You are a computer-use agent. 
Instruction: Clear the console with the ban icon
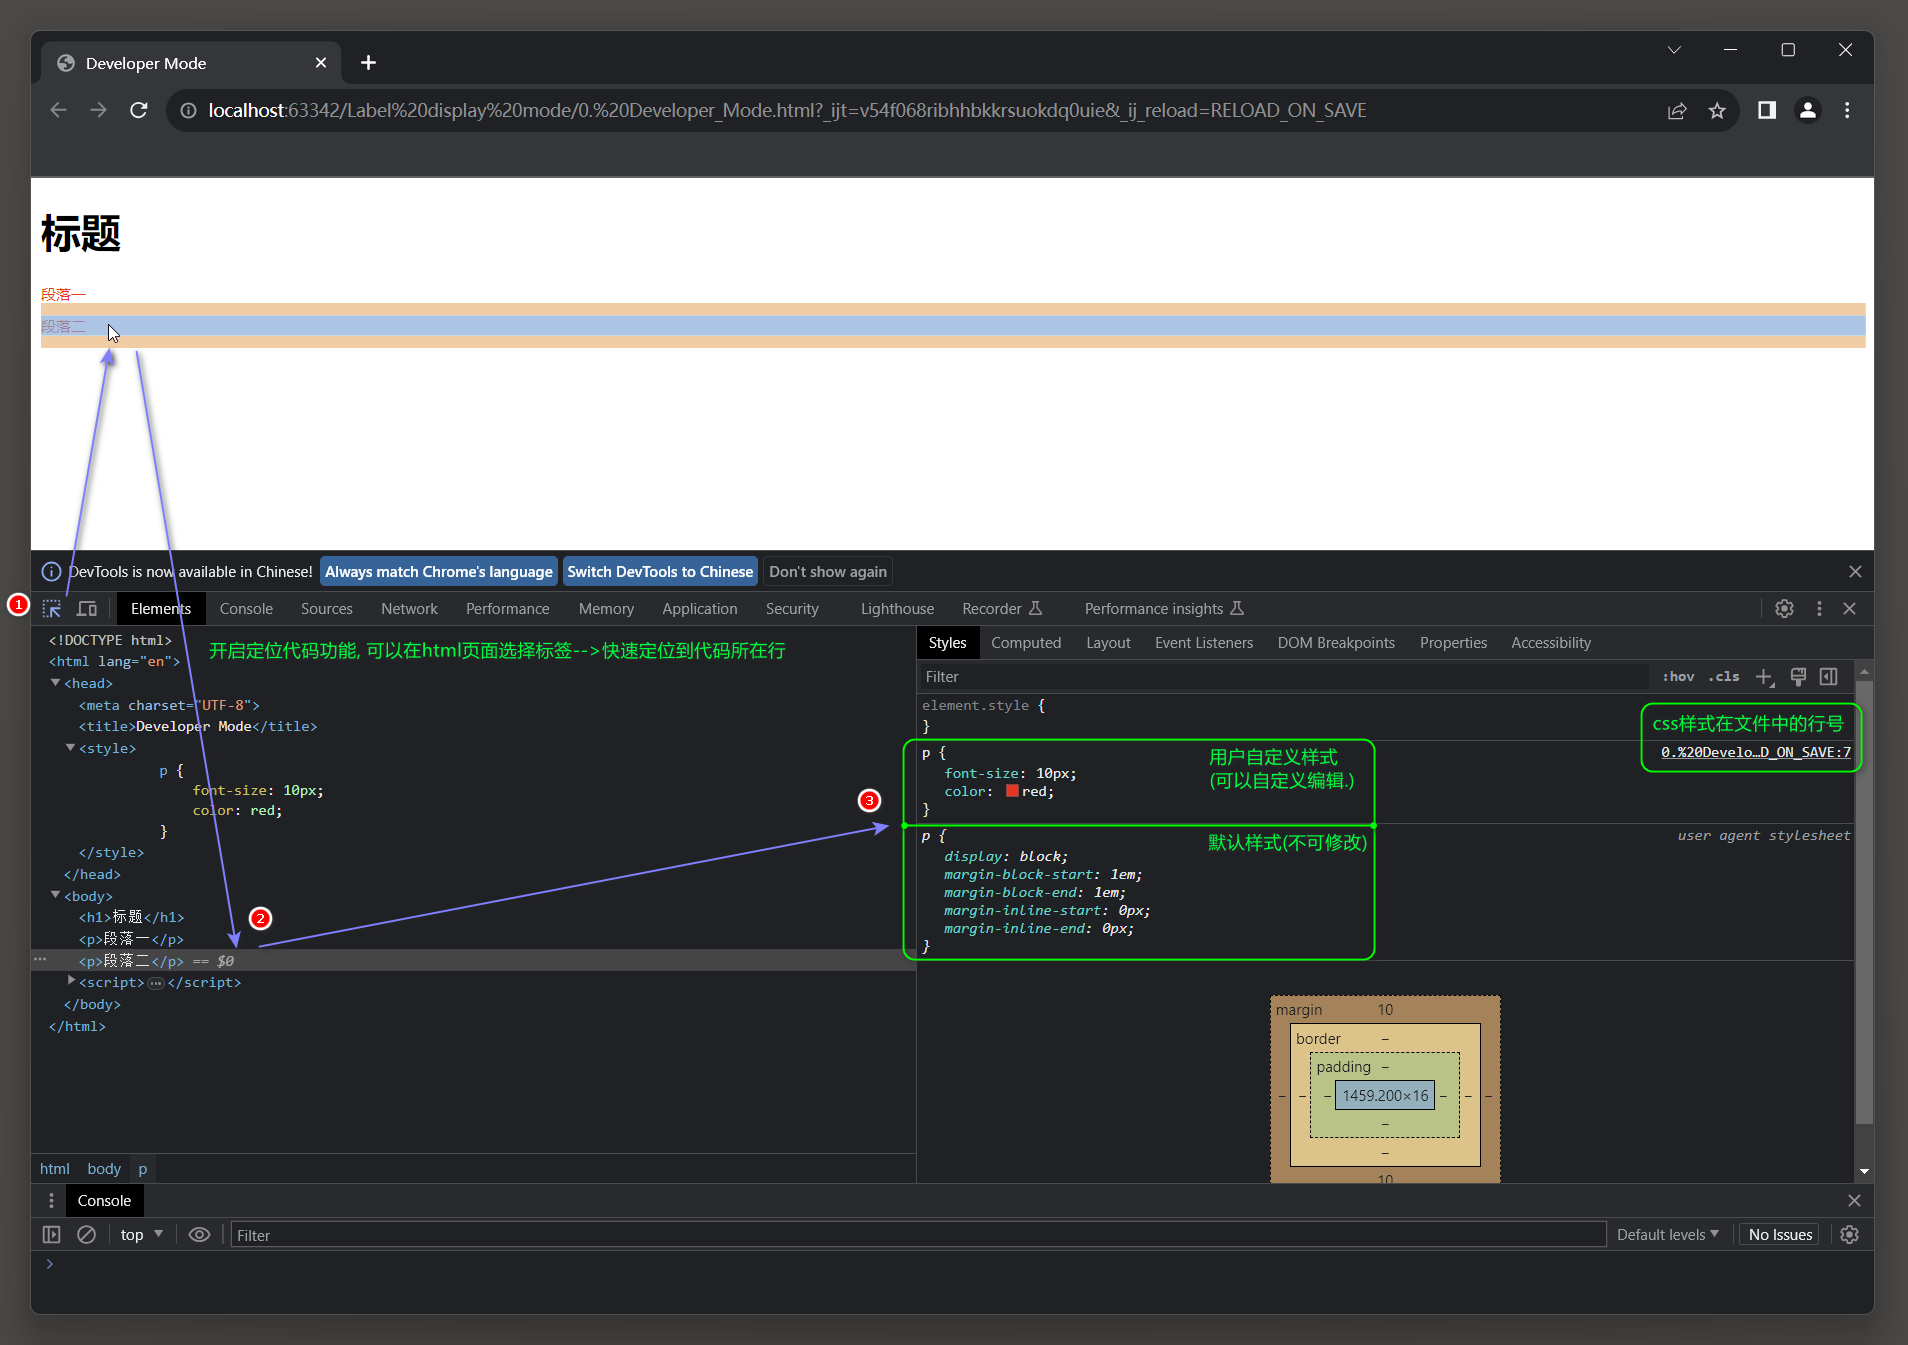(x=87, y=1235)
